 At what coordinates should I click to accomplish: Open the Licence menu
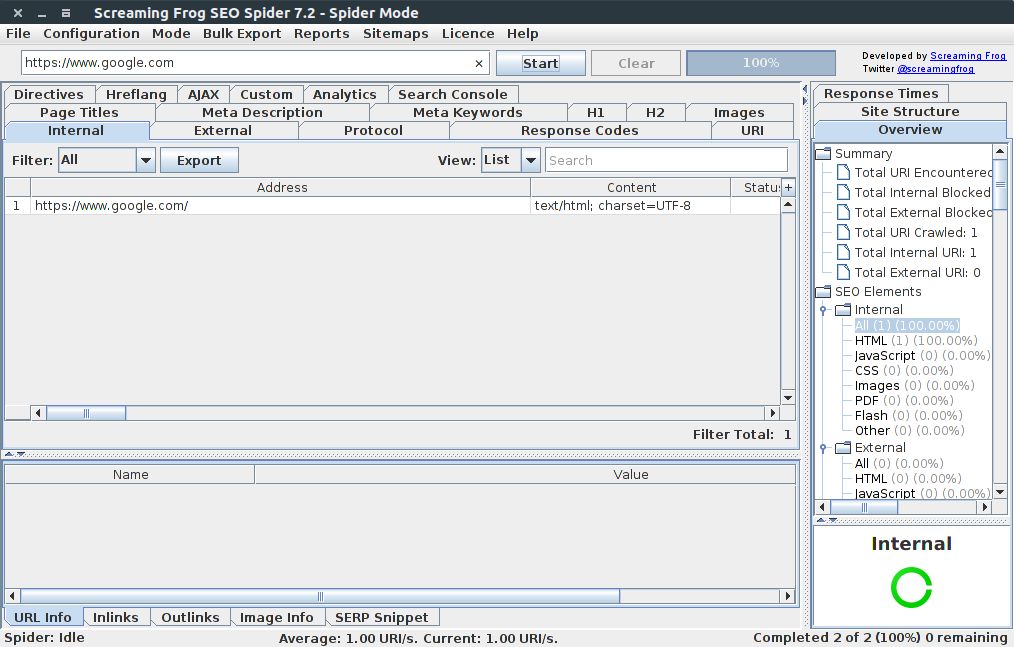click(x=468, y=34)
